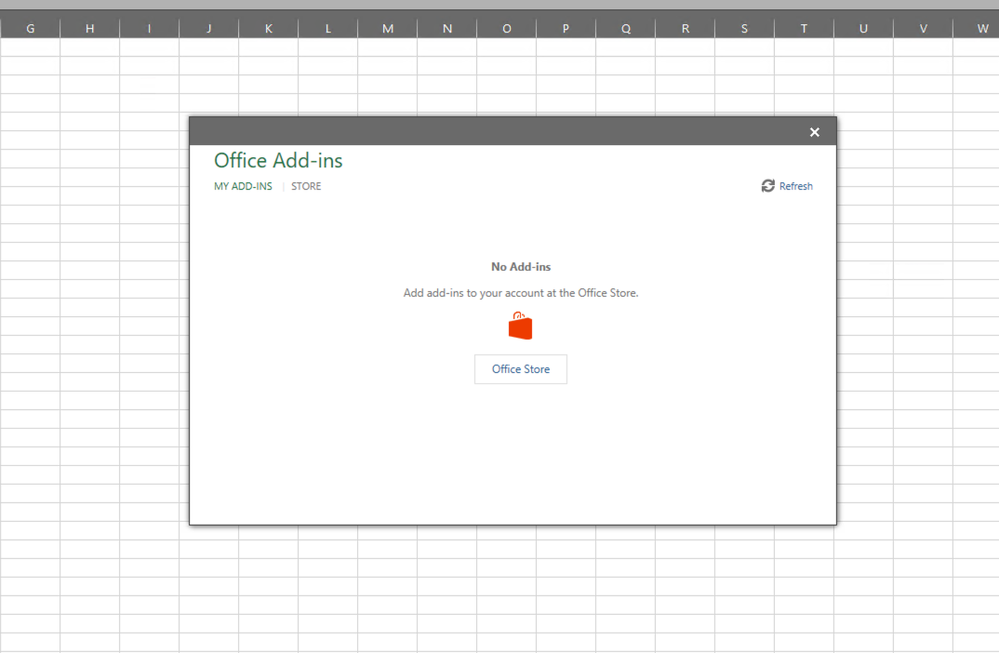
Task: Select column S header
Action: pyautogui.click(x=744, y=28)
